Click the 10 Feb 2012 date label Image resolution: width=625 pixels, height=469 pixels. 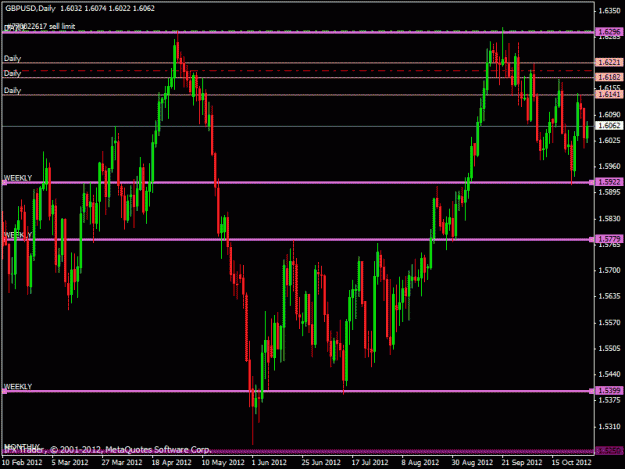coord(22,462)
